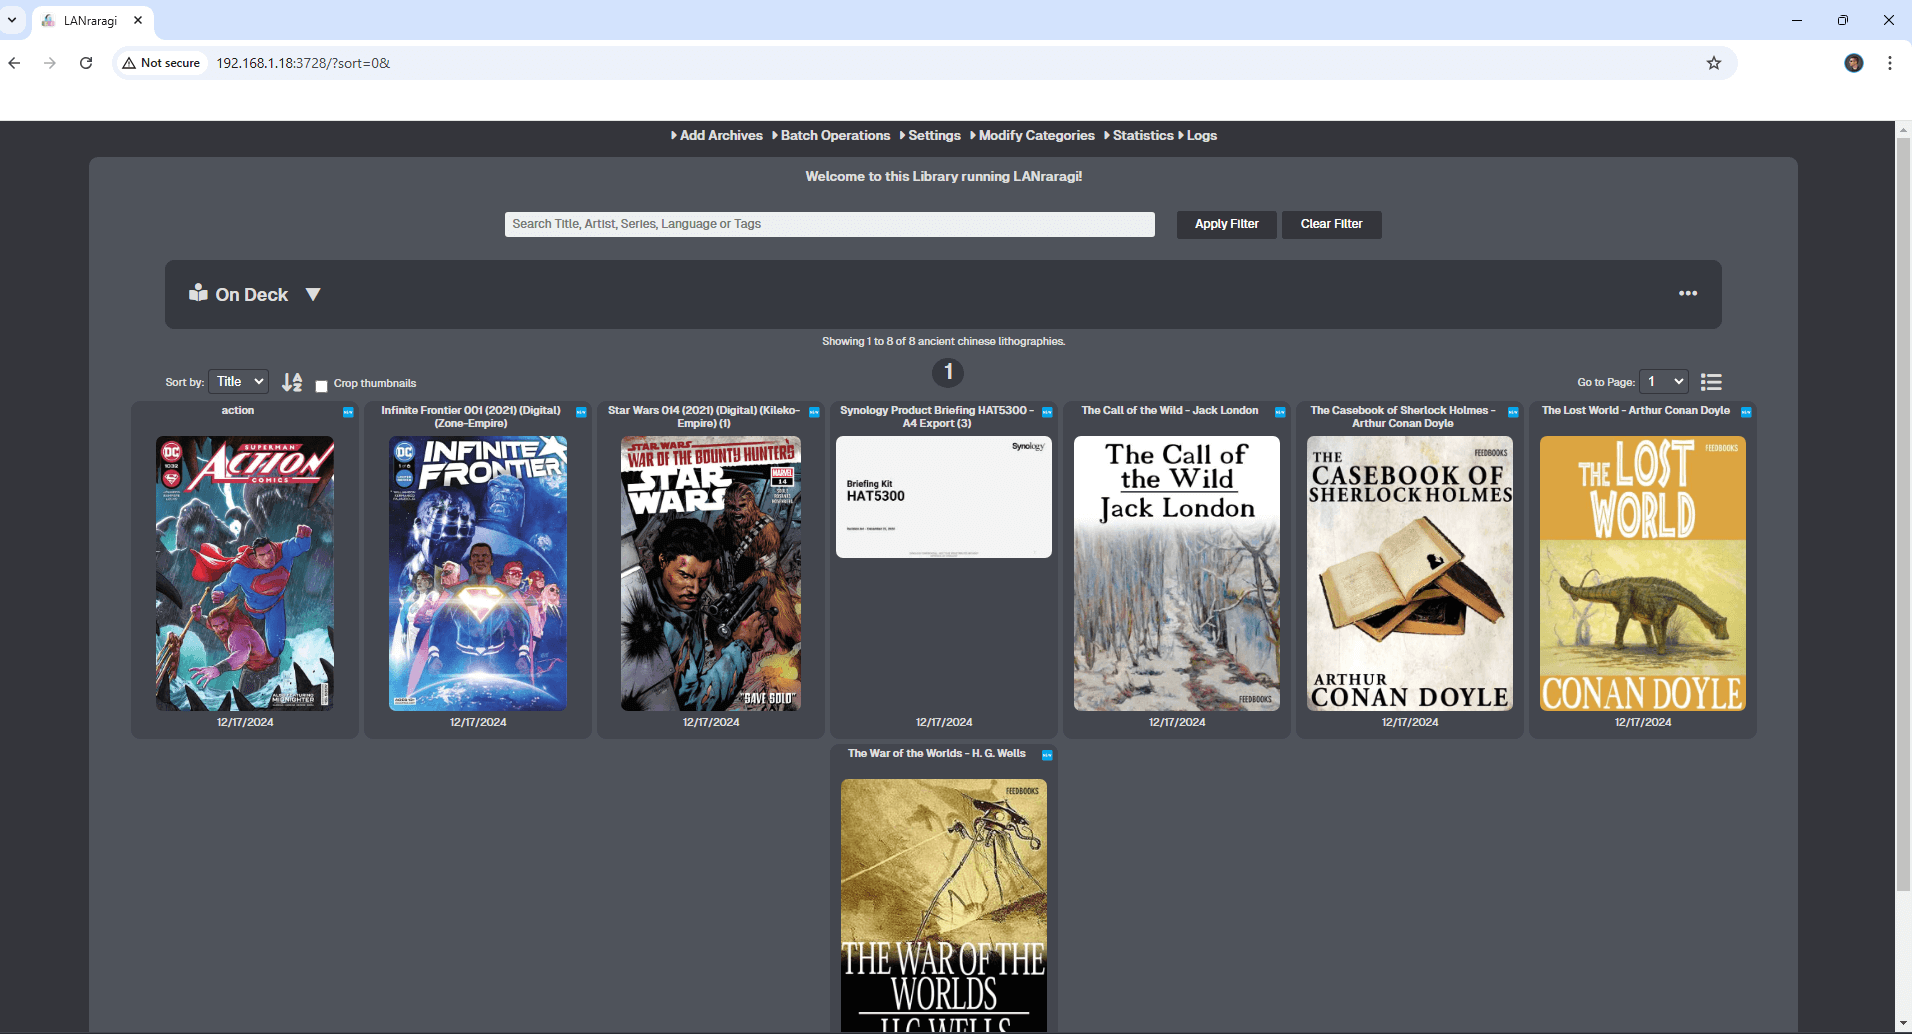This screenshot has width=1912, height=1034.
Task: Click 'Star Wars 014 (2021)' title link
Action: 704,417
